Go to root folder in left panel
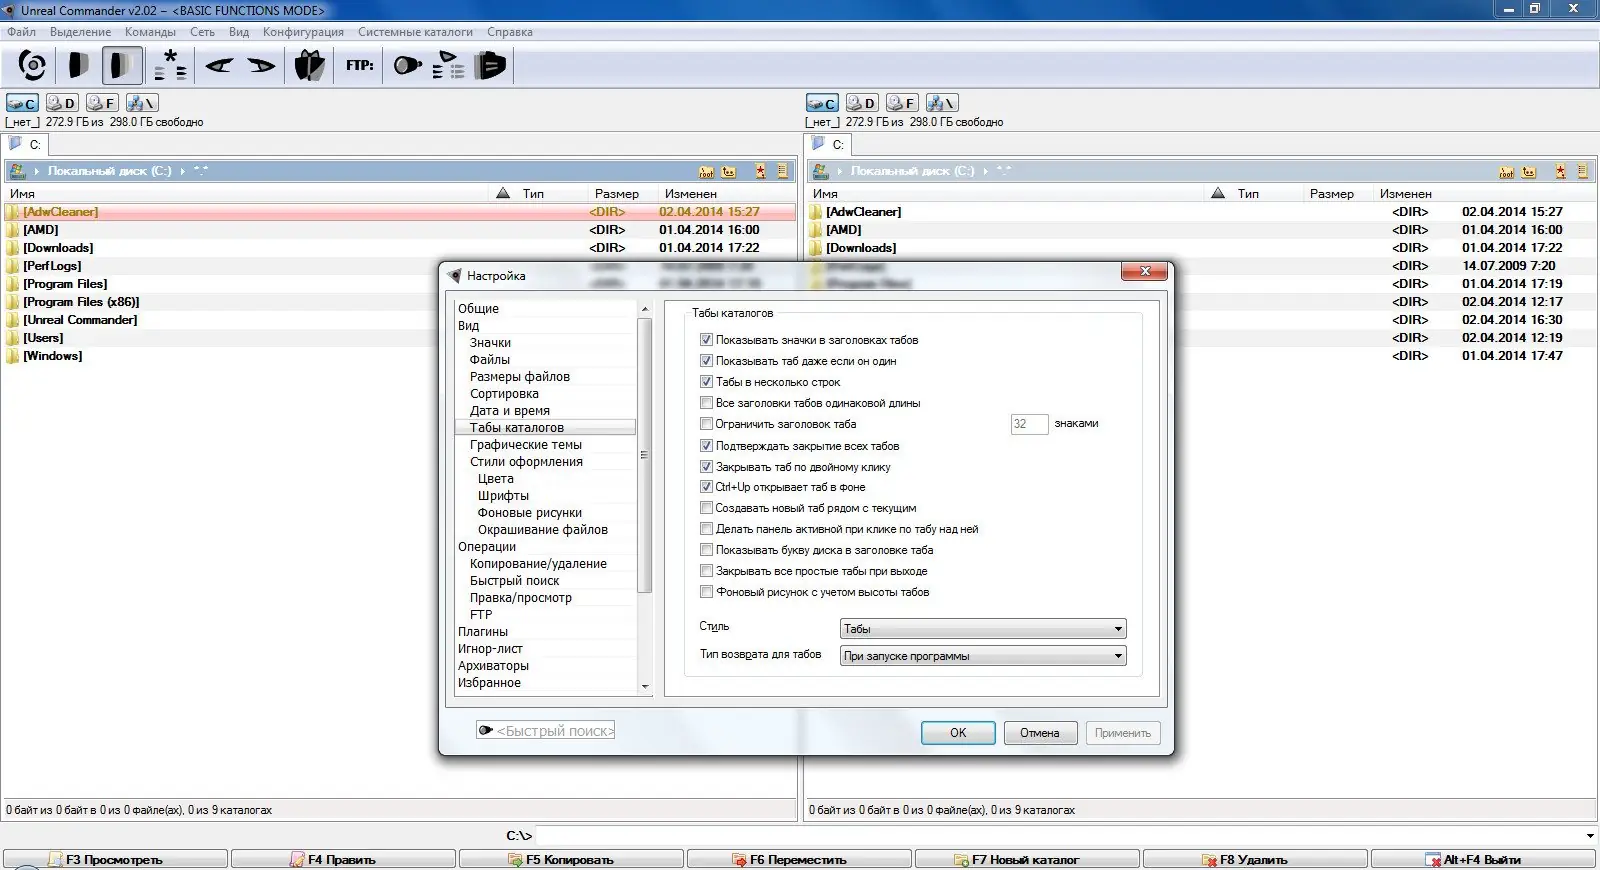 707,172
